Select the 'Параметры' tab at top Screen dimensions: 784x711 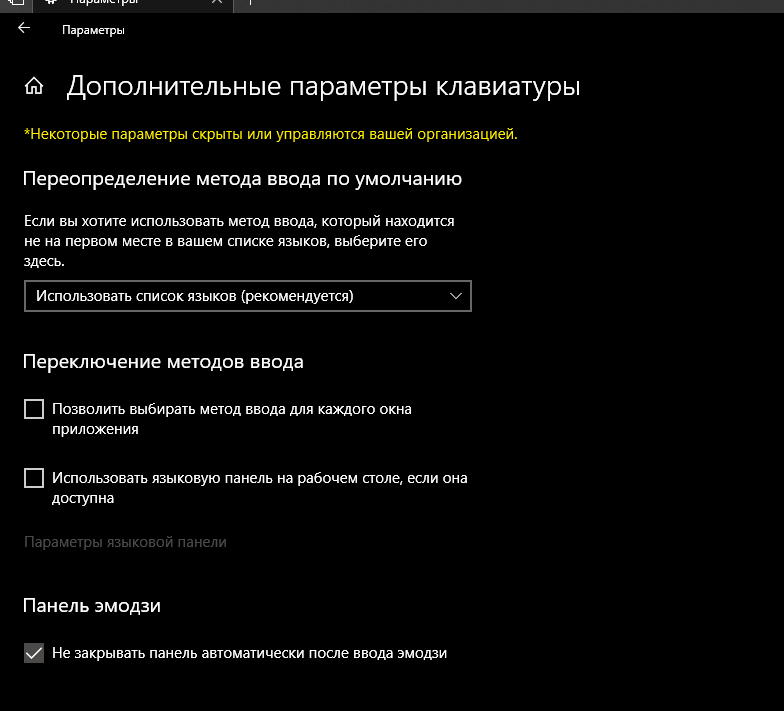click(x=132, y=4)
